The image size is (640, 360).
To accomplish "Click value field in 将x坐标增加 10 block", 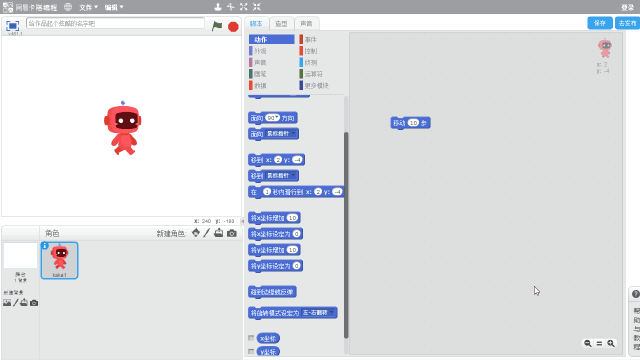I will (292, 218).
